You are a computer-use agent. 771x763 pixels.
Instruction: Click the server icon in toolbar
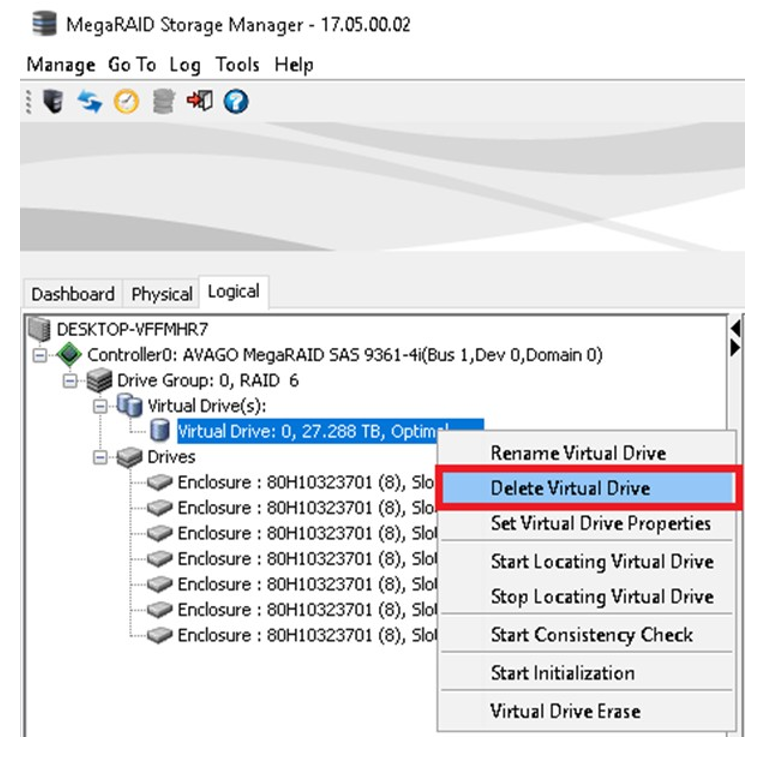coord(53,102)
